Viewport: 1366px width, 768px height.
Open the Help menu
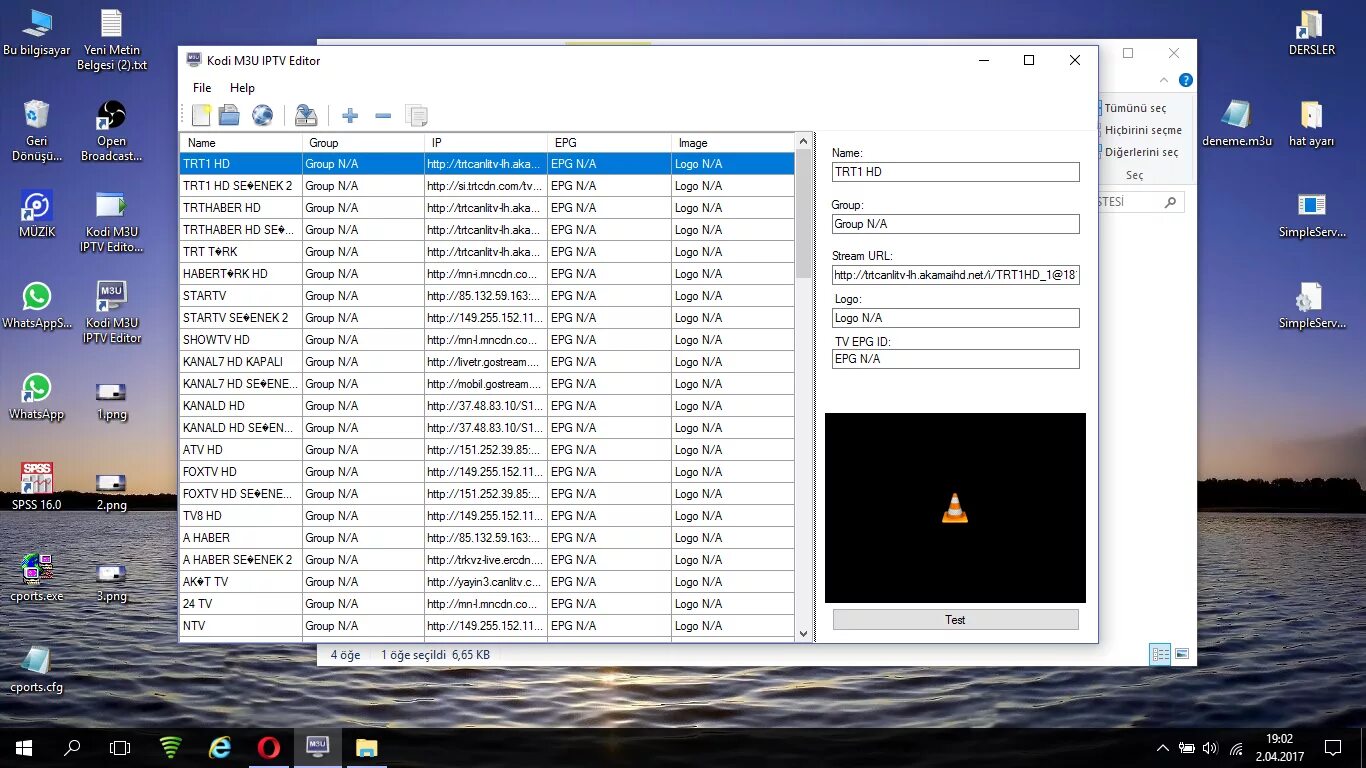click(x=242, y=88)
